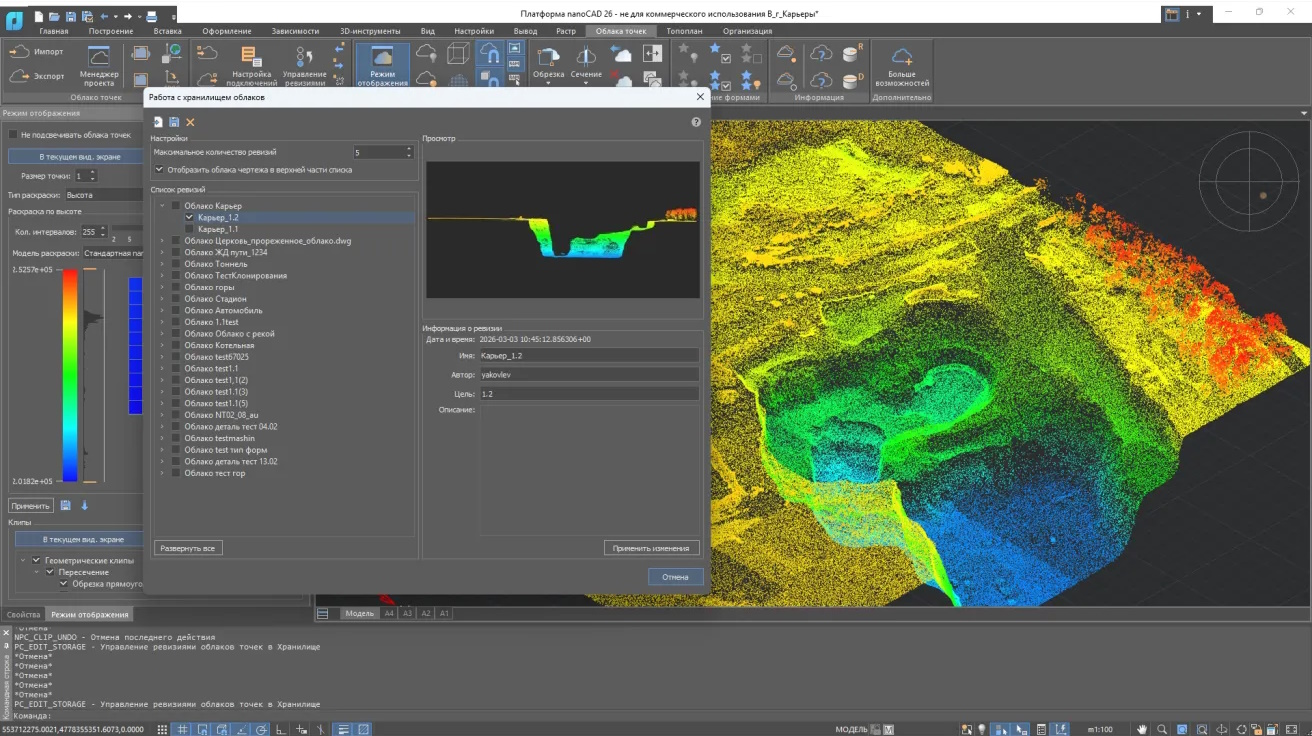Image resolution: width=1312 pixels, height=736 pixels.
Task: Click the magnifier zoom icon in status bar
Action: point(1162,729)
